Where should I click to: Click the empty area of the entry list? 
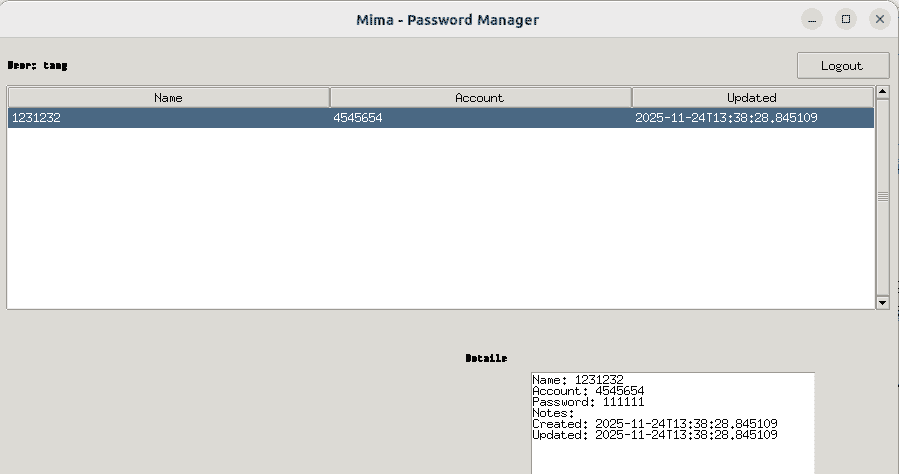[x=440, y=220]
